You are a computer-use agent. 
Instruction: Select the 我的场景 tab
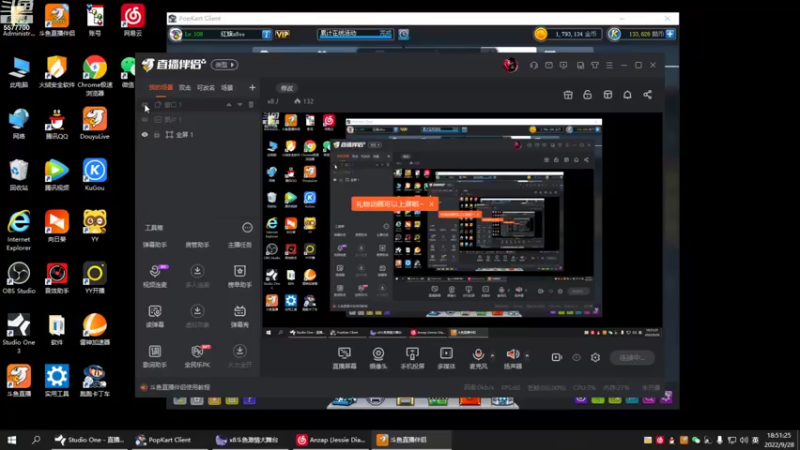tap(161, 88)
